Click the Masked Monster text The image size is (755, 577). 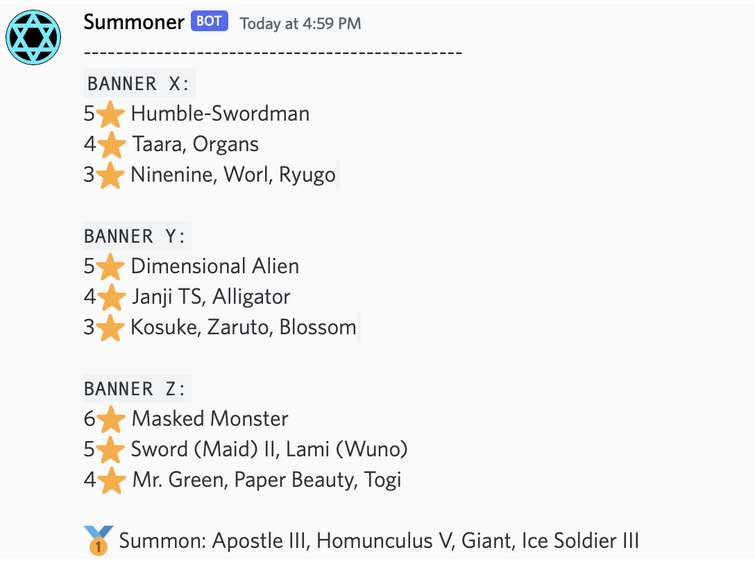210,419
